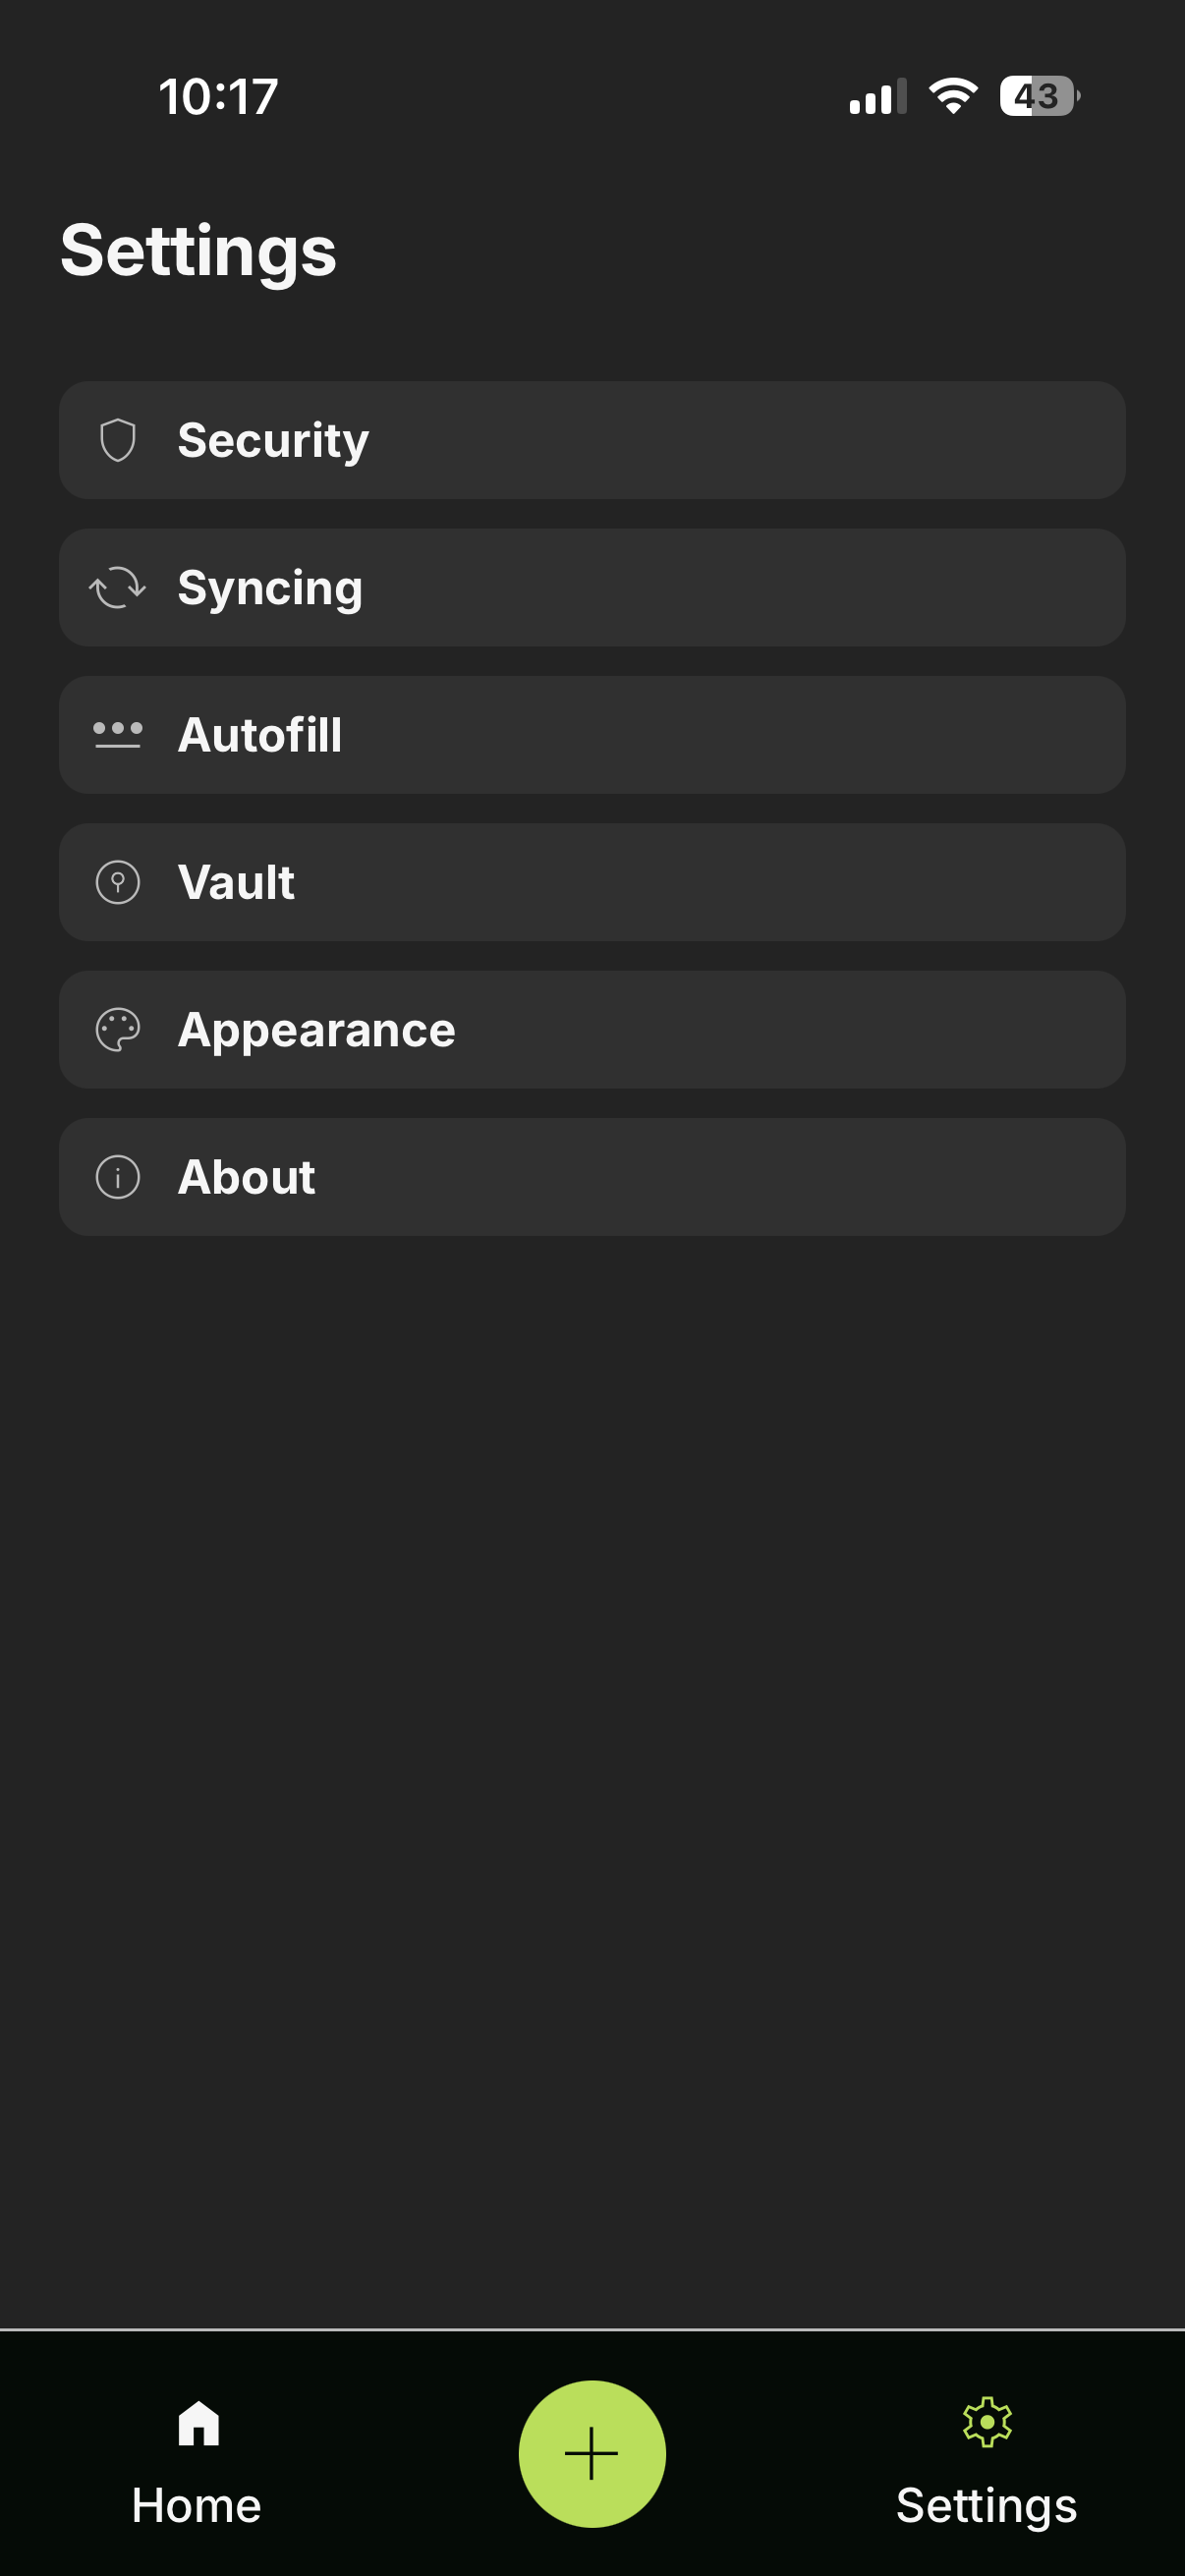Screen dimensions: 1185x2576
Task: Open the Security settings row
Action: pos(592,439)
